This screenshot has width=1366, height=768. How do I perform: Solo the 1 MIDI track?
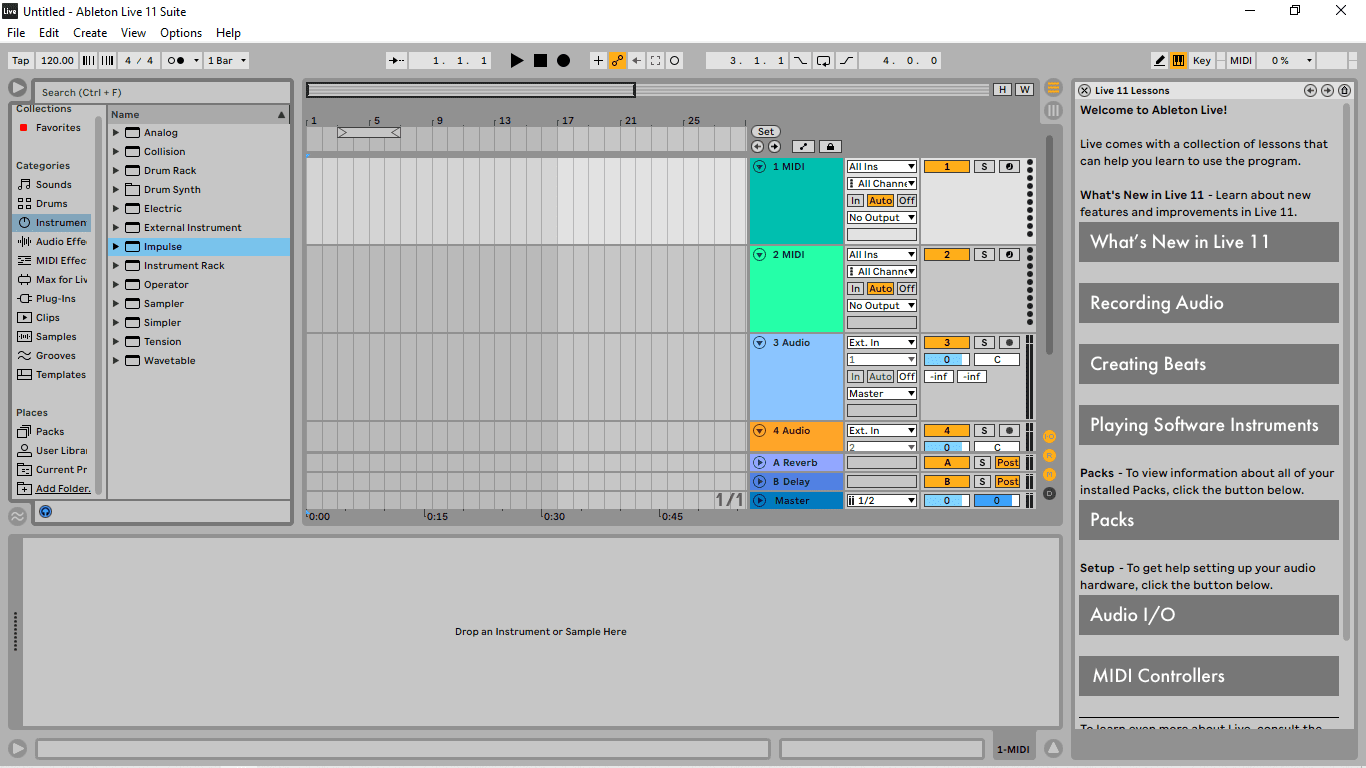point(984,167)
